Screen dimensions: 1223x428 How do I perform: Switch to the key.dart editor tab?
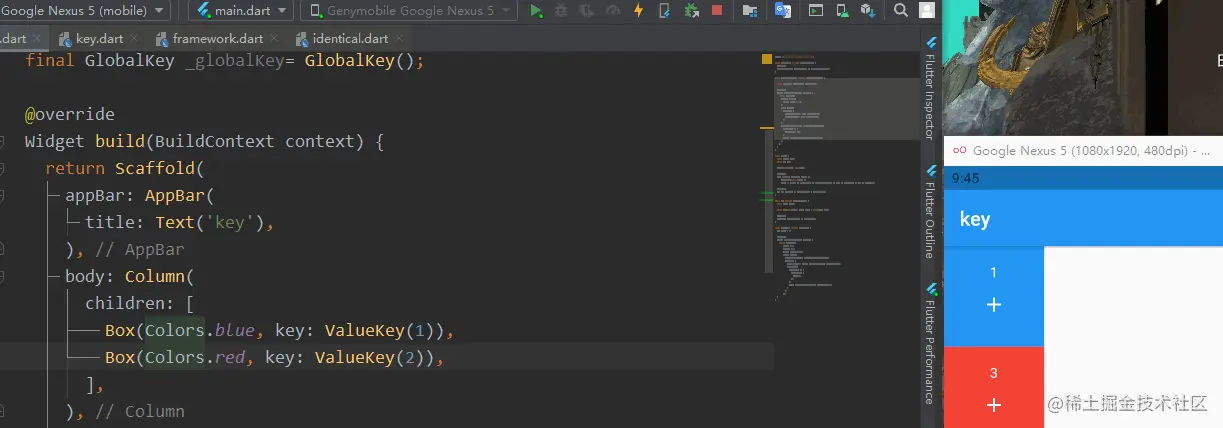pos(99,39)
